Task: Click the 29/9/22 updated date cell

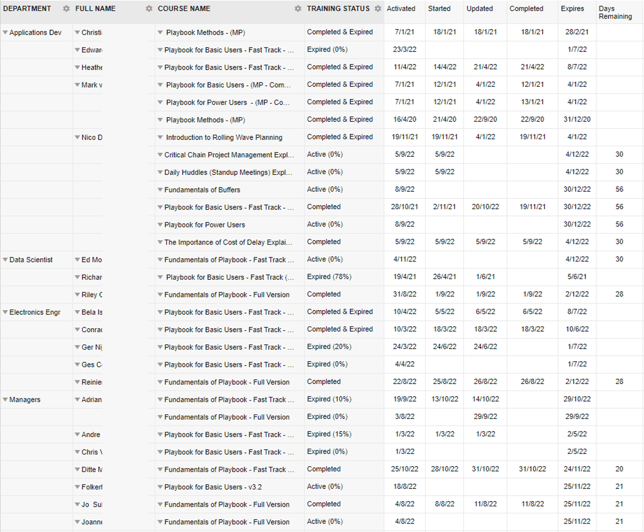Action: click(485, 417)
